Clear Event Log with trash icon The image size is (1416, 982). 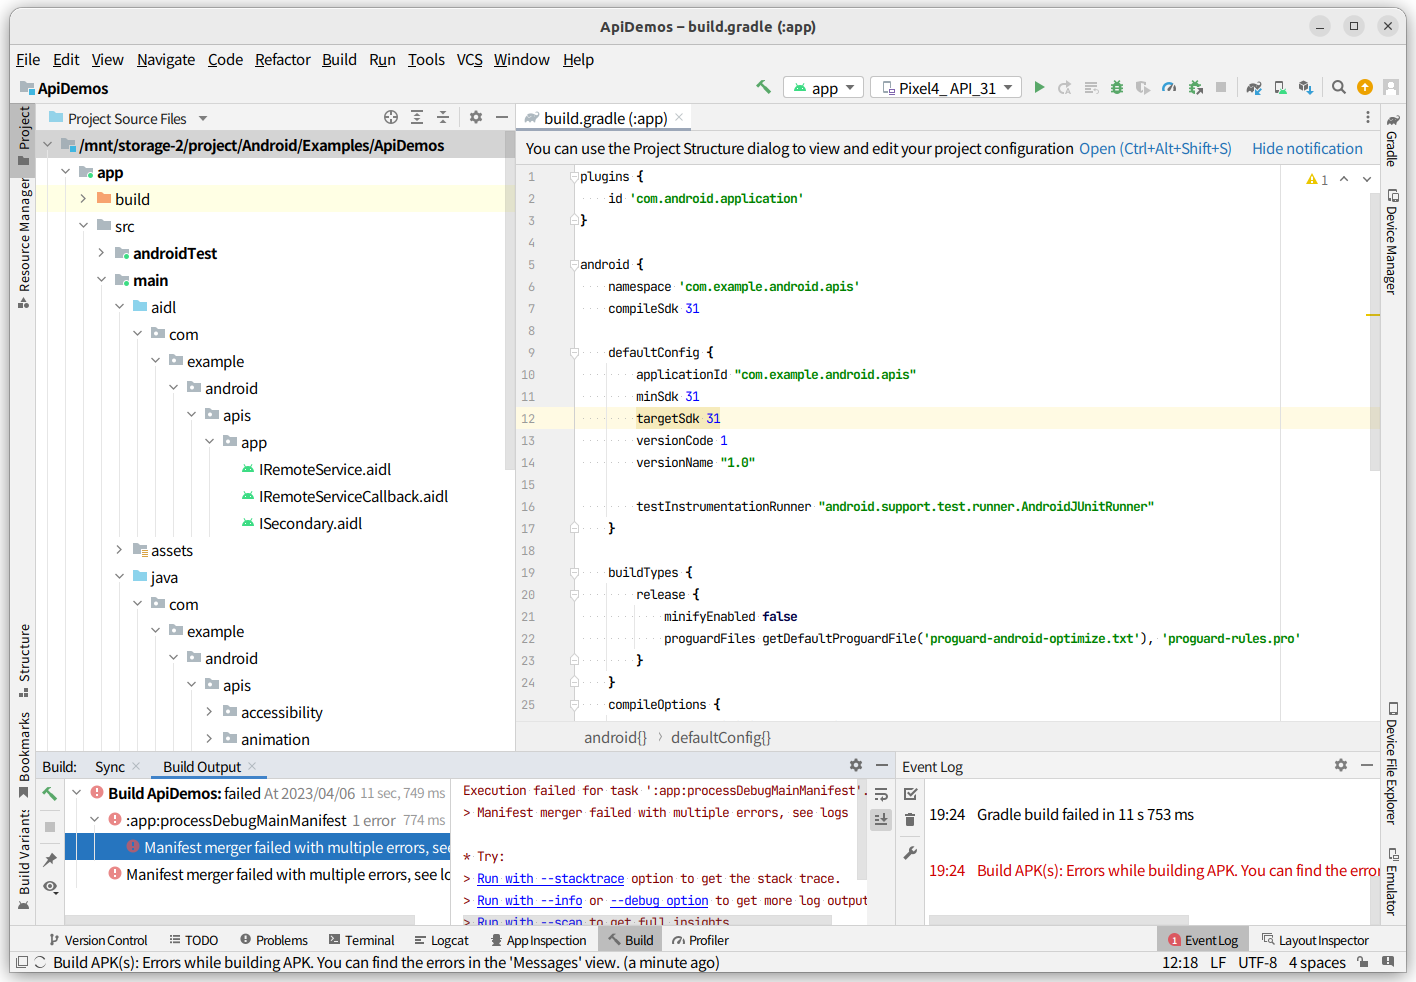pyautogui.click(x=910, y=820)
